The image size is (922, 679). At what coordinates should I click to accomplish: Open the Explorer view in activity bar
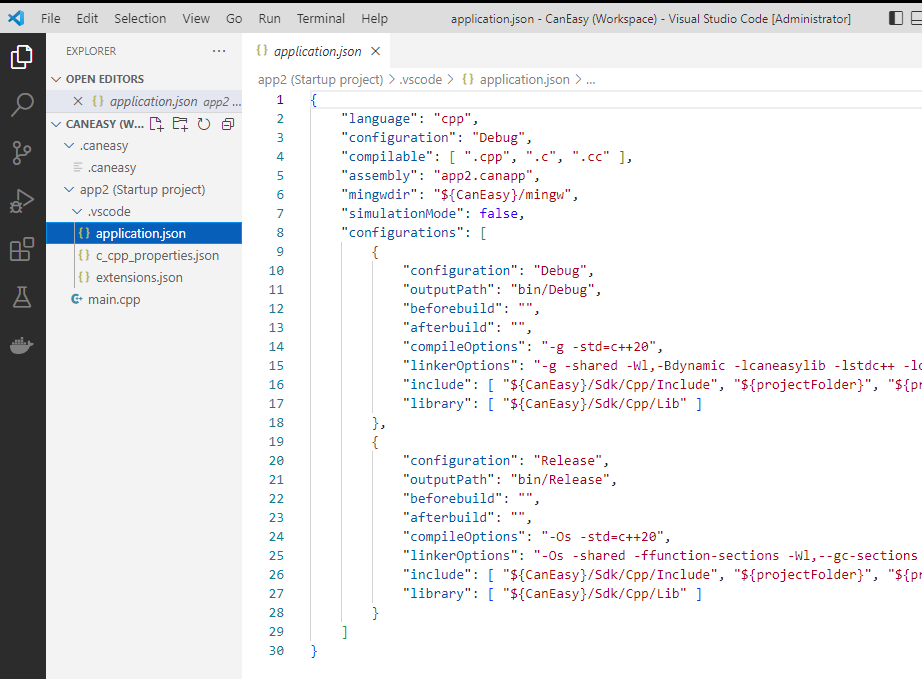tap(22, 57)
